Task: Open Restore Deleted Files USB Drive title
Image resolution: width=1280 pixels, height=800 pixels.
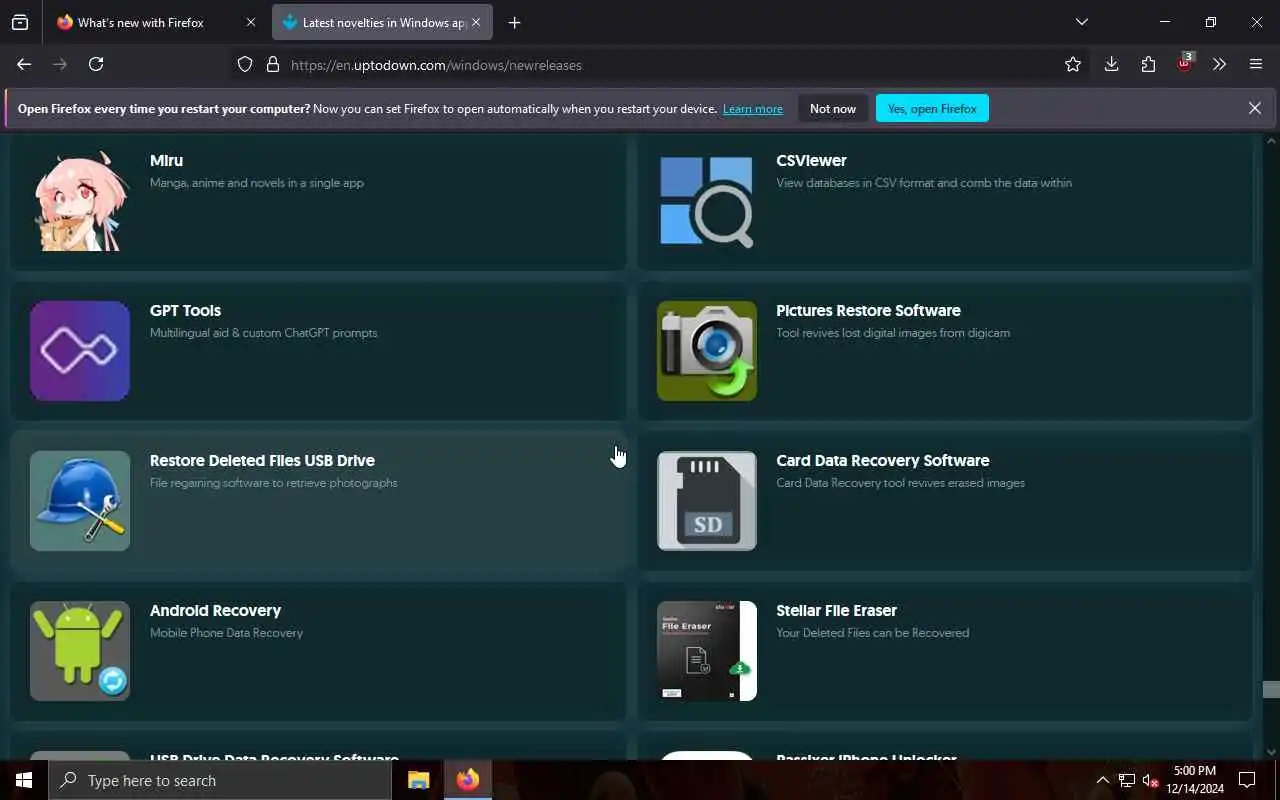Action: (262, 460)
